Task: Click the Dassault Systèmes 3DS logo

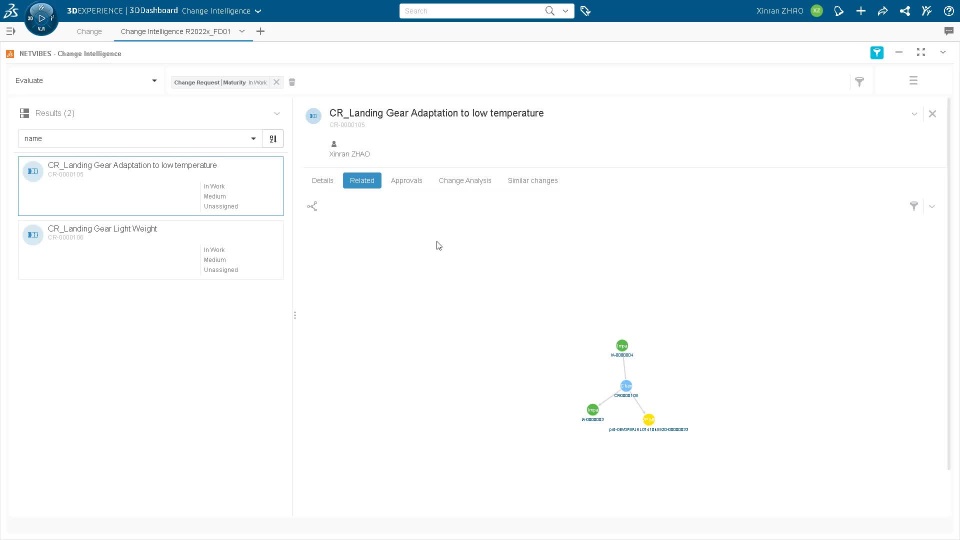Action: click(x=10, y=10)
